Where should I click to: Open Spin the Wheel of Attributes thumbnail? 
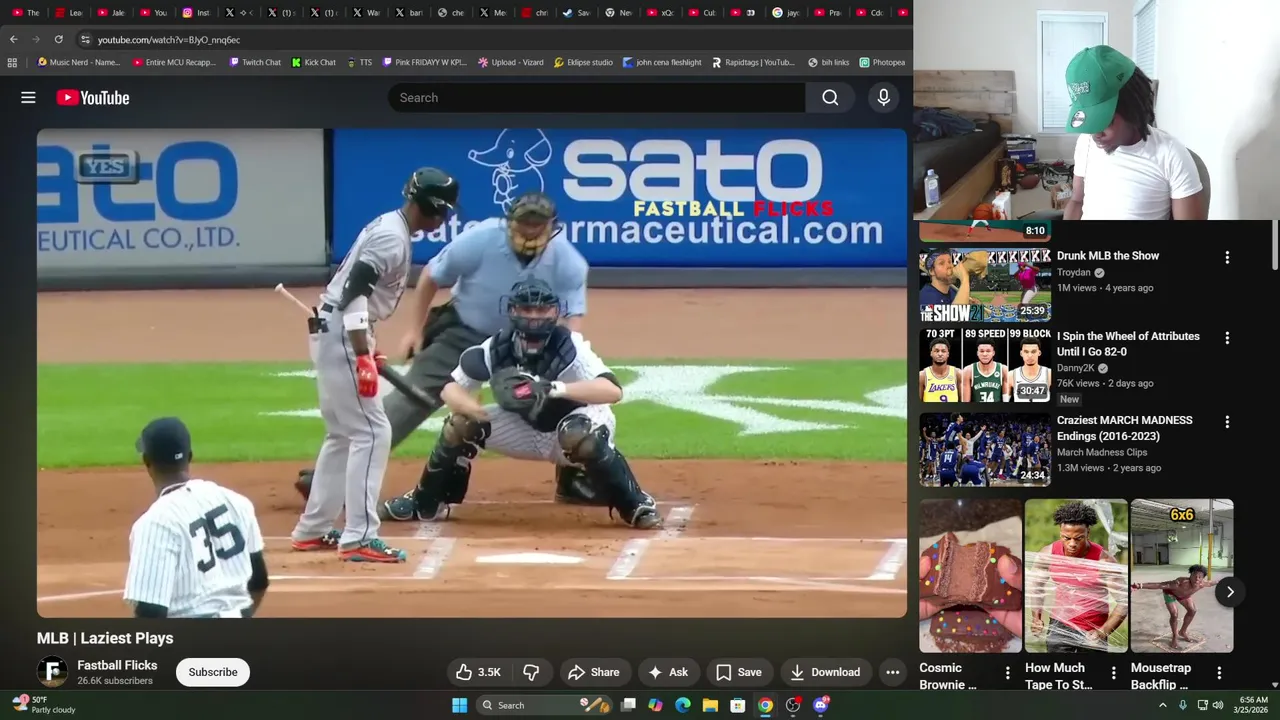coord(985,365)
